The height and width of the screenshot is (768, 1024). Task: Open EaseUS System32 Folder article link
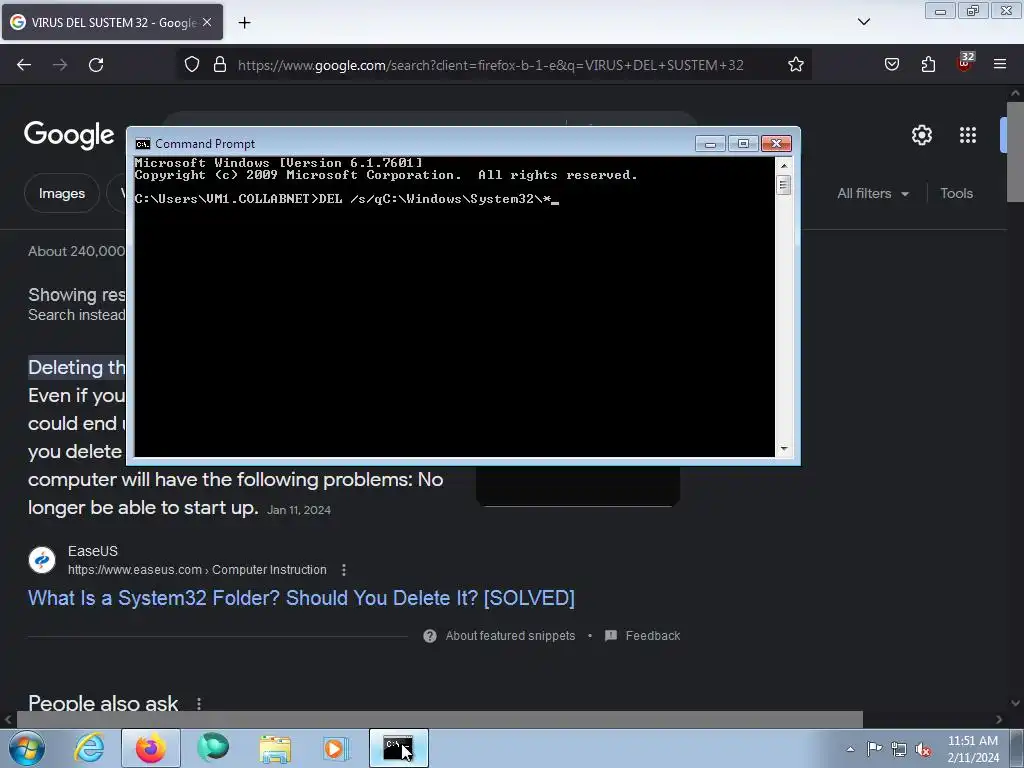301,598
